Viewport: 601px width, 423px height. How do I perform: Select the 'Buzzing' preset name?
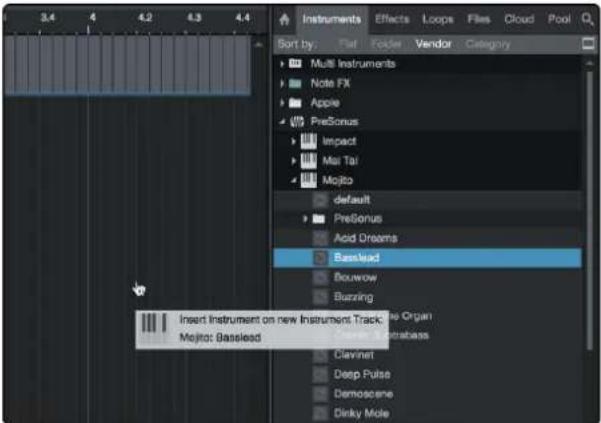point(353,297)
